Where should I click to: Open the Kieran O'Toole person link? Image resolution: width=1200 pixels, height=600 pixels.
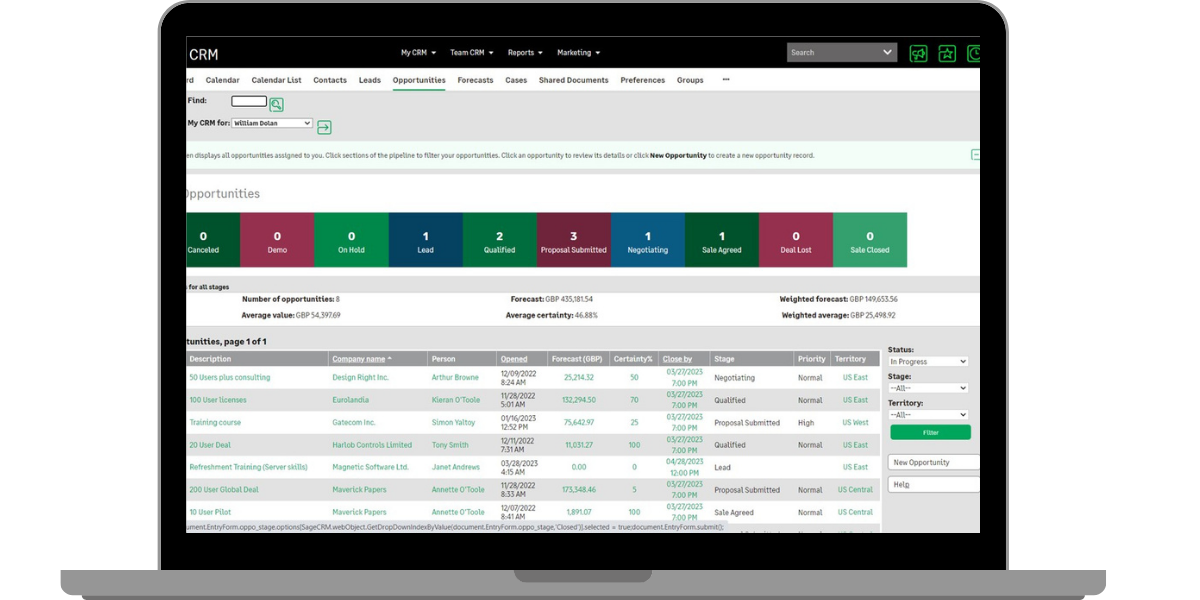coord(456,400)
